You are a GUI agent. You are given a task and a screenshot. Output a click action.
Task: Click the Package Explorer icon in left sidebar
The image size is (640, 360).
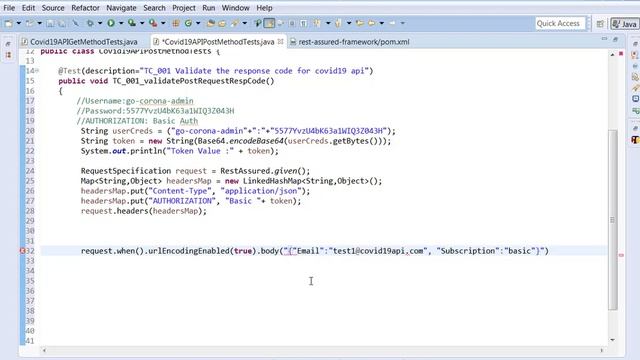point(8,54)
